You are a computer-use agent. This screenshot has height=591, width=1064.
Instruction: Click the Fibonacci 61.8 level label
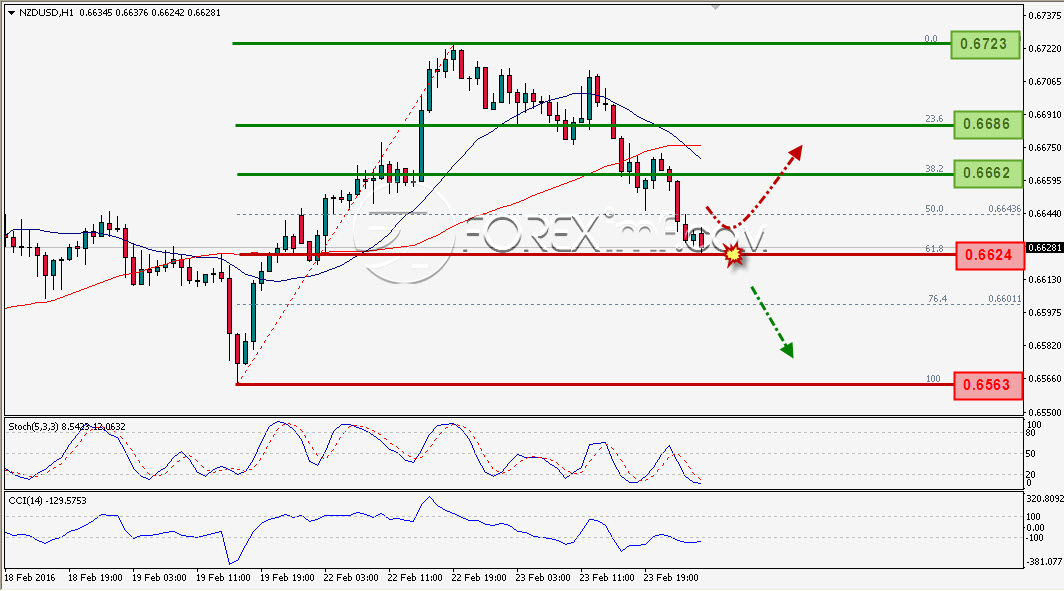[x=934, y=249]
